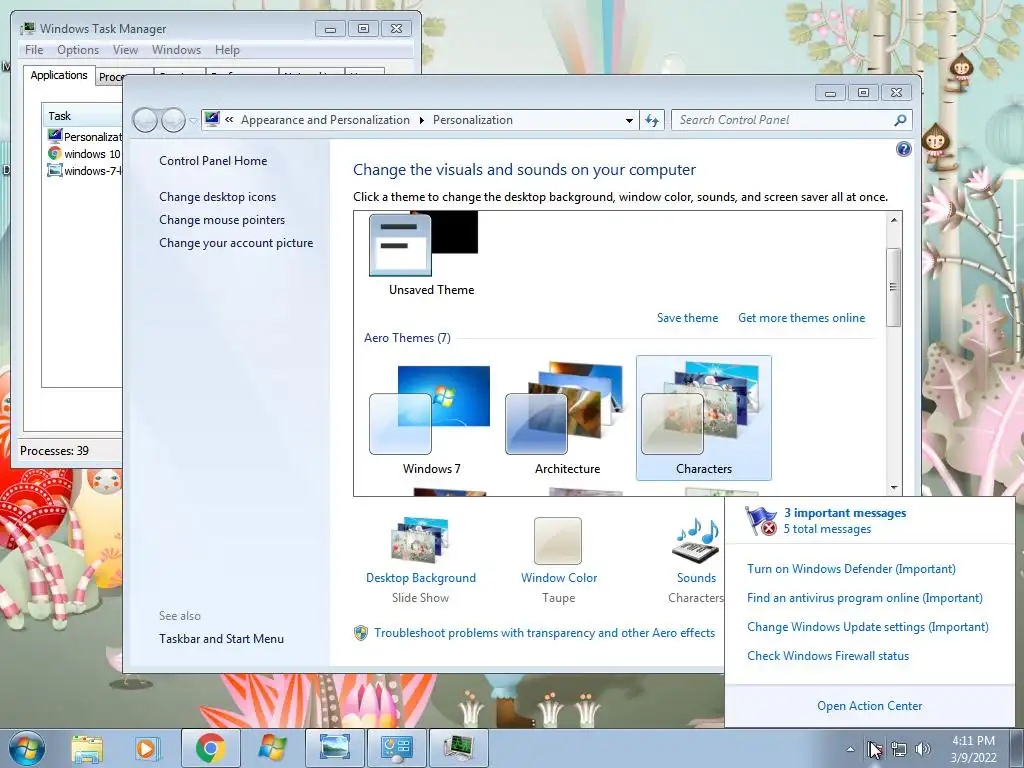This screenshot has width=1024, height=768.
Task: Open the clock showing 4:11 PM
Action: pos(973,749)
